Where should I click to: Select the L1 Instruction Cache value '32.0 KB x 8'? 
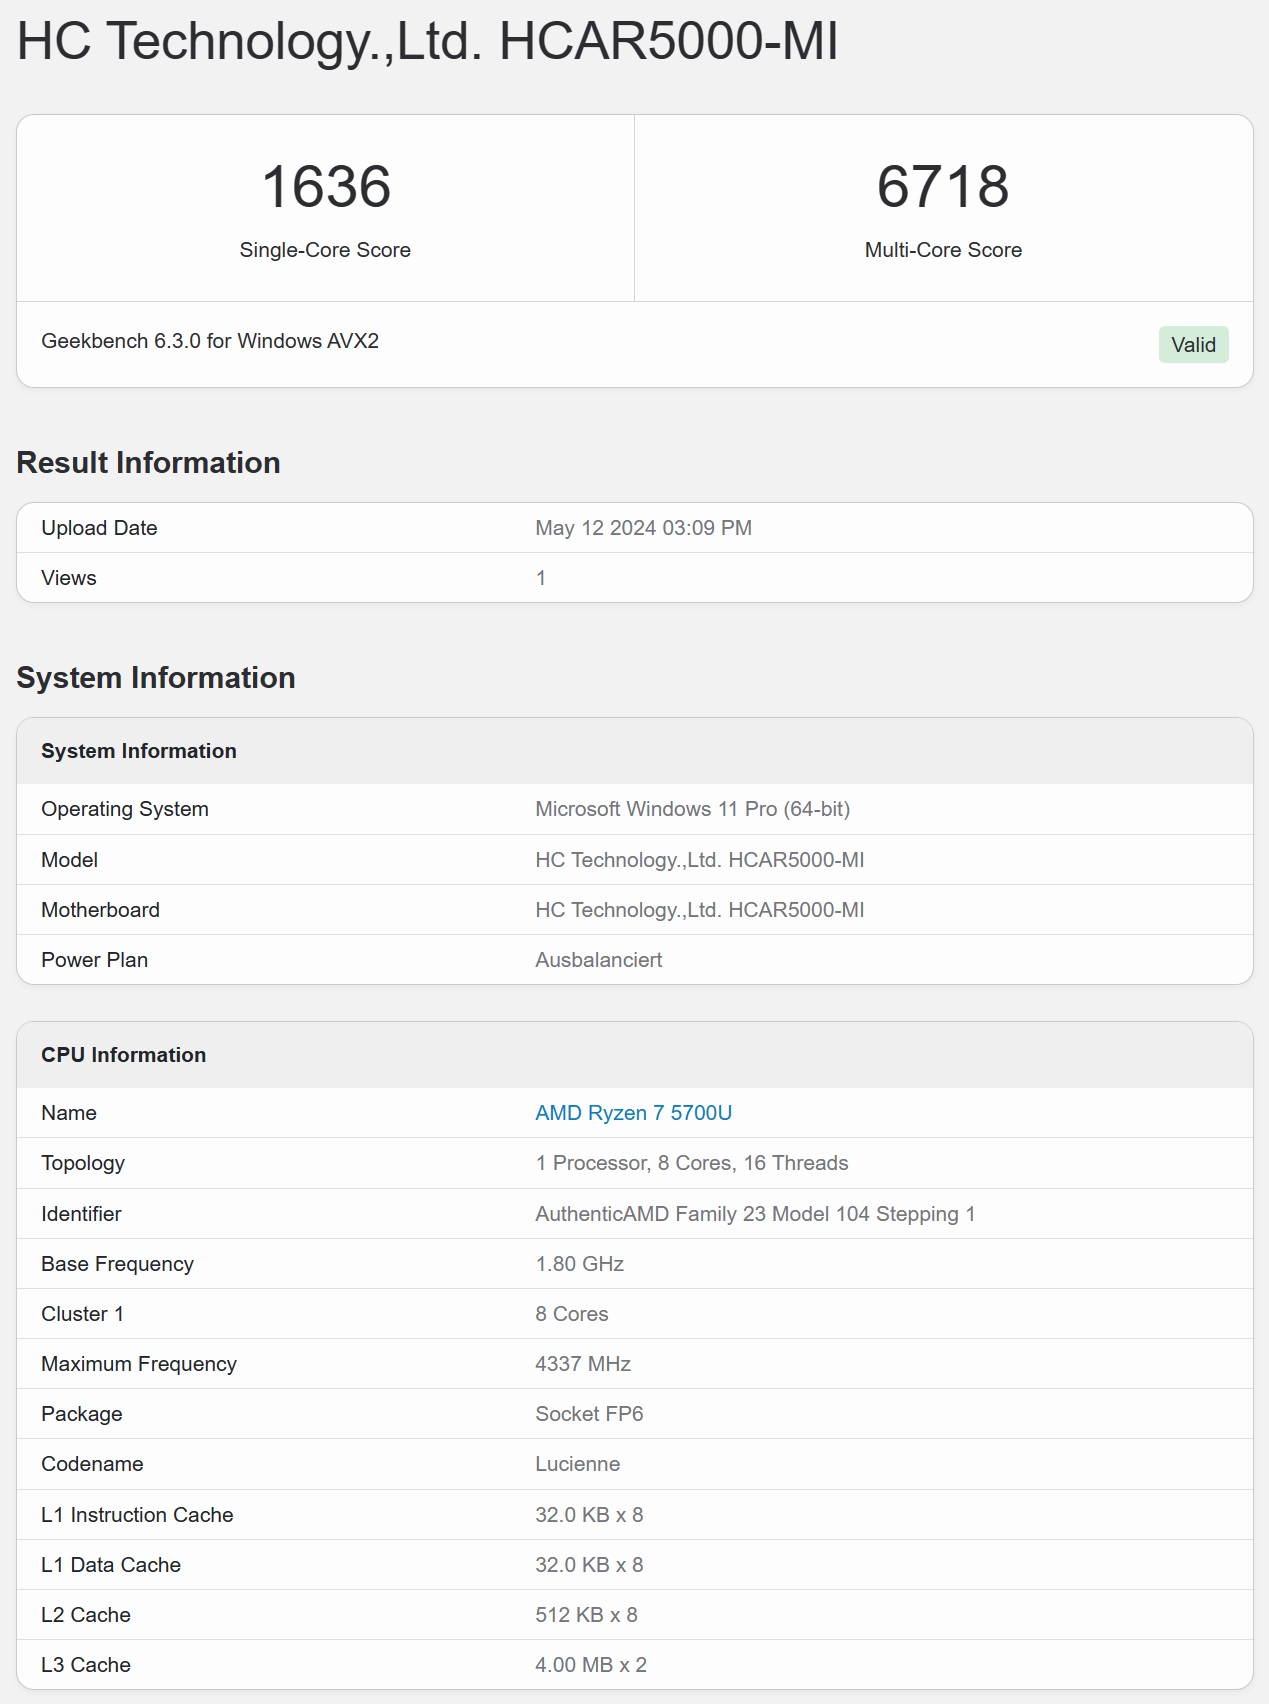[589, 1515]
